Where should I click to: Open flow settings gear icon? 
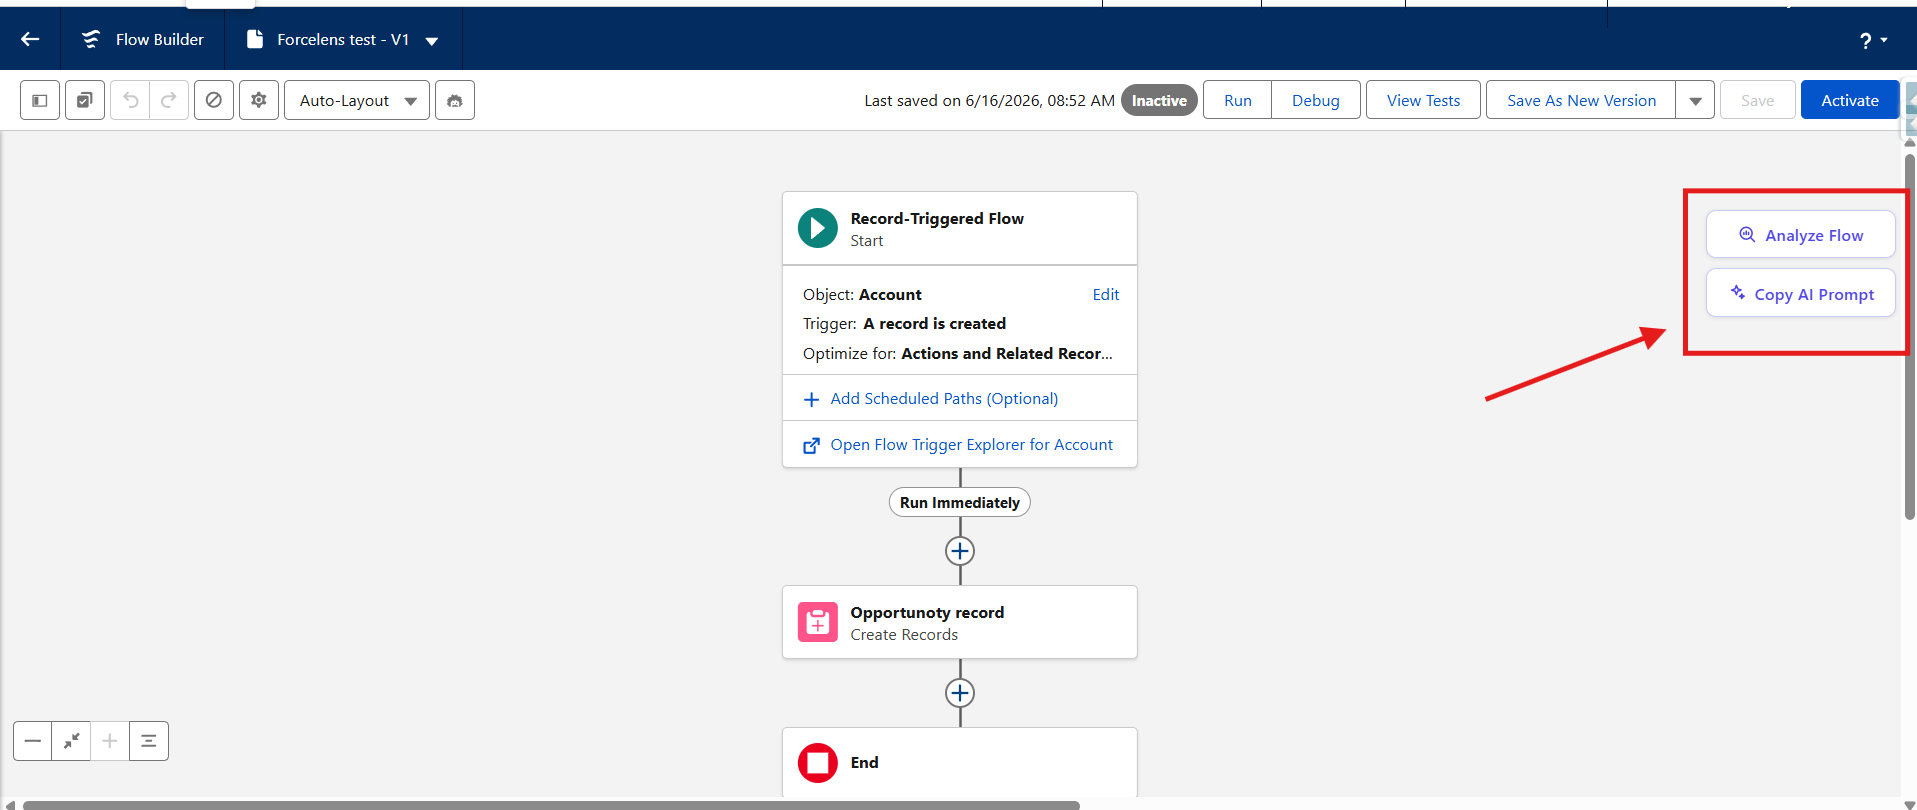pyautogui.click(x=259, y=100)
